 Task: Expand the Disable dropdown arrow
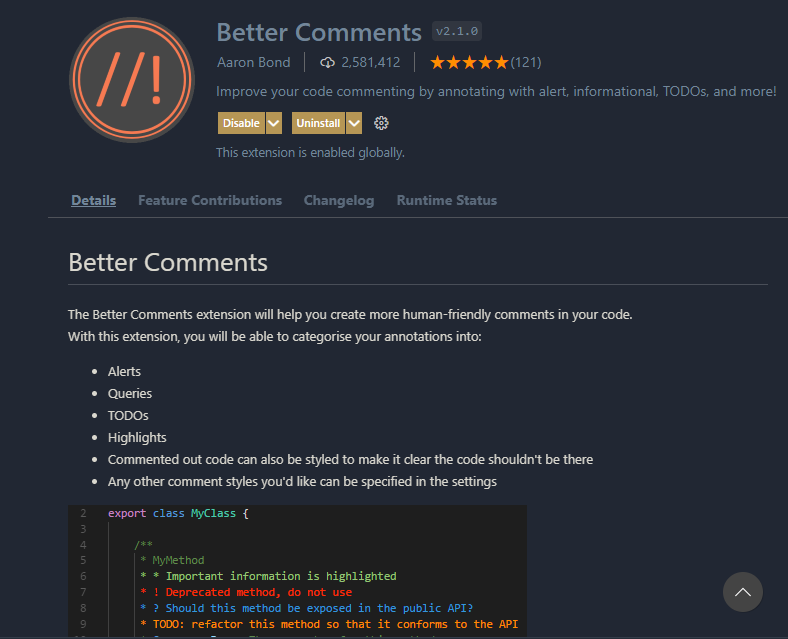[x=274, y=123]
